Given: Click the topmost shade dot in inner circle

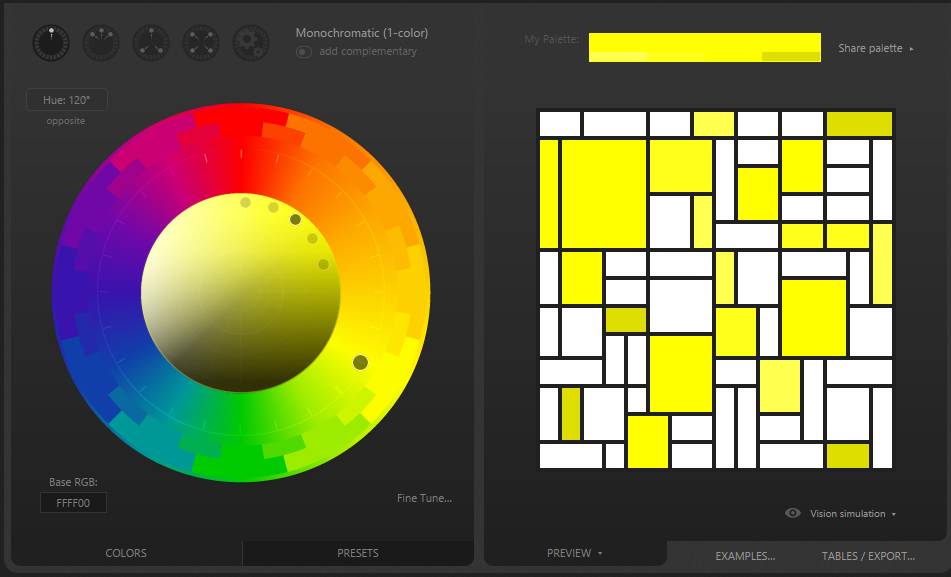Looking at the screenshot, I should [x=245, y=202].
